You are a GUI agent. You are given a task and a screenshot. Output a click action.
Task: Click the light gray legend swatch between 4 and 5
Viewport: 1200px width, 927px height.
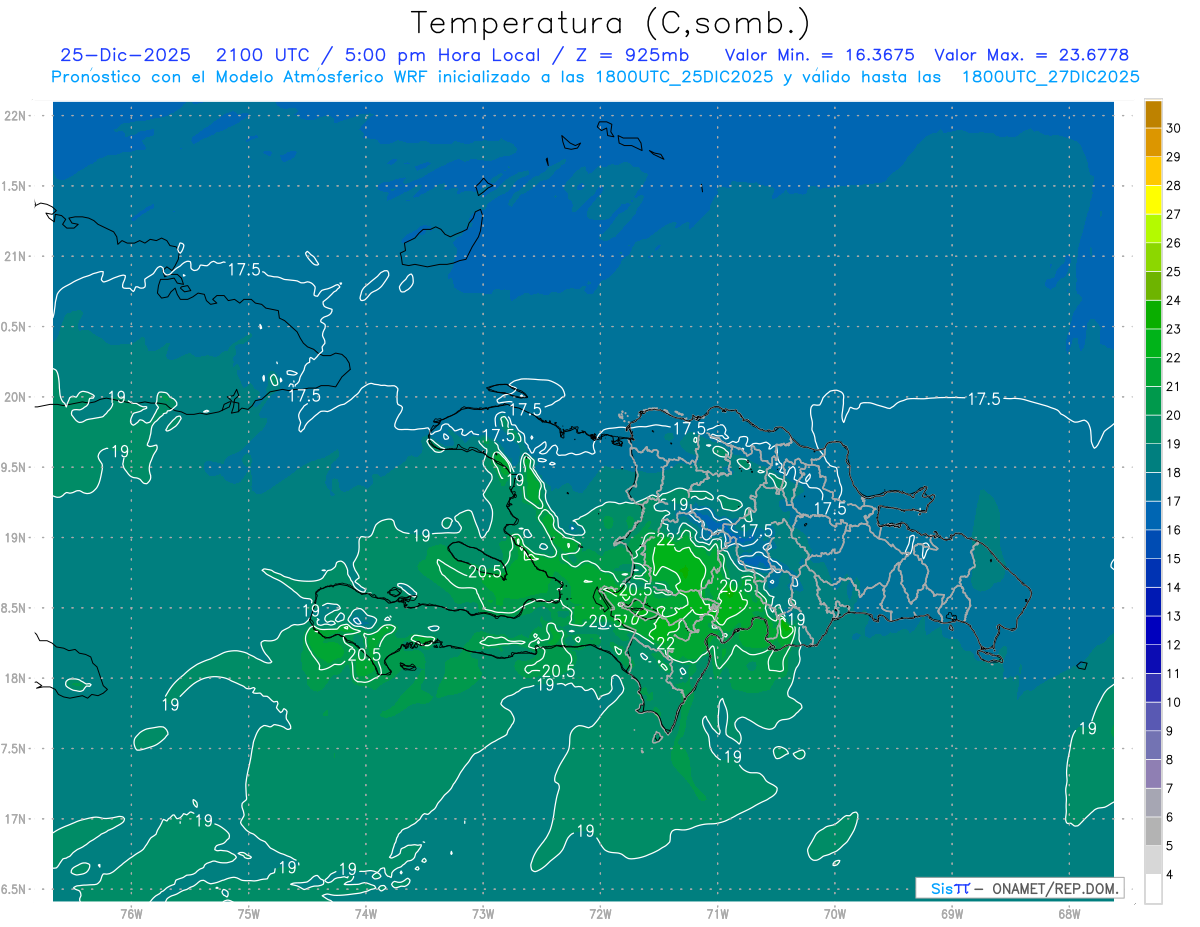[x=1153, y=860]
